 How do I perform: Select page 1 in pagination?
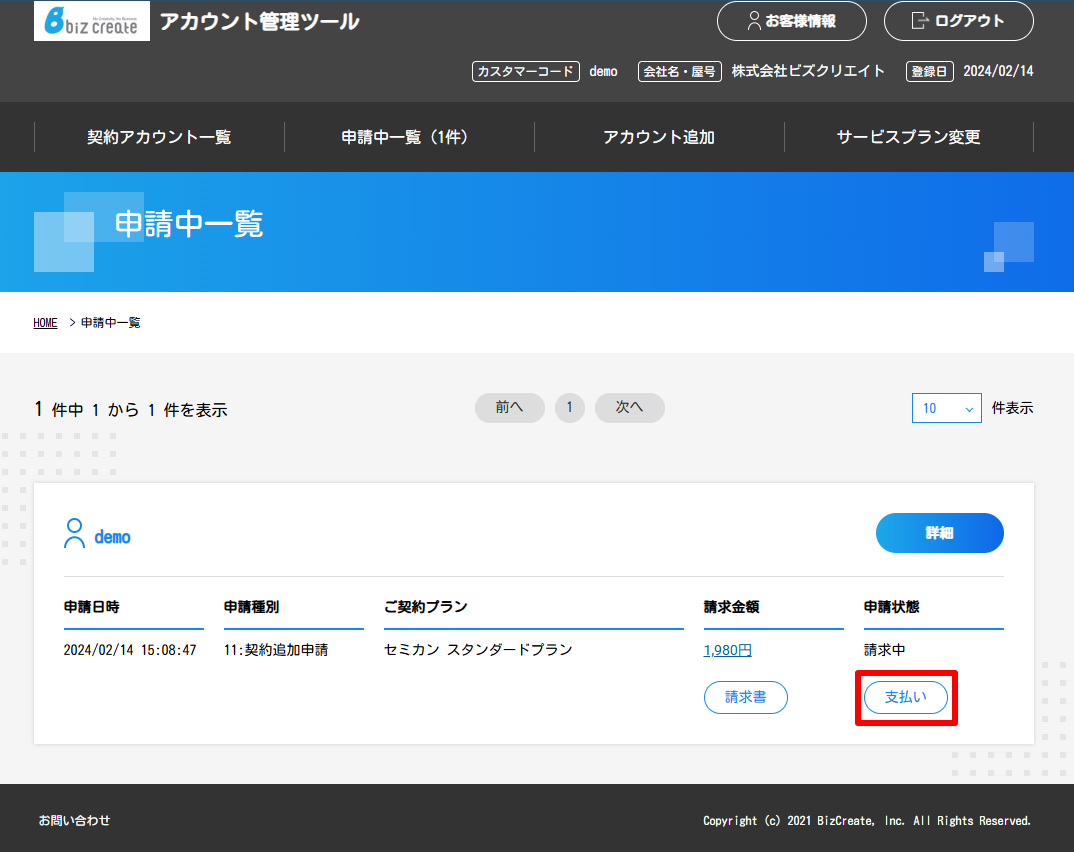pos(570,408)
